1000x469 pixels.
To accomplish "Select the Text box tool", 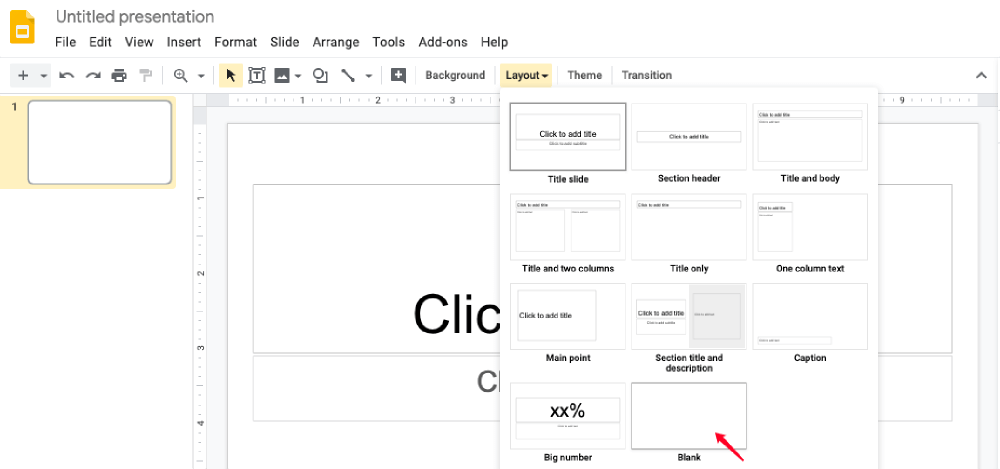I will pos(257,75).
